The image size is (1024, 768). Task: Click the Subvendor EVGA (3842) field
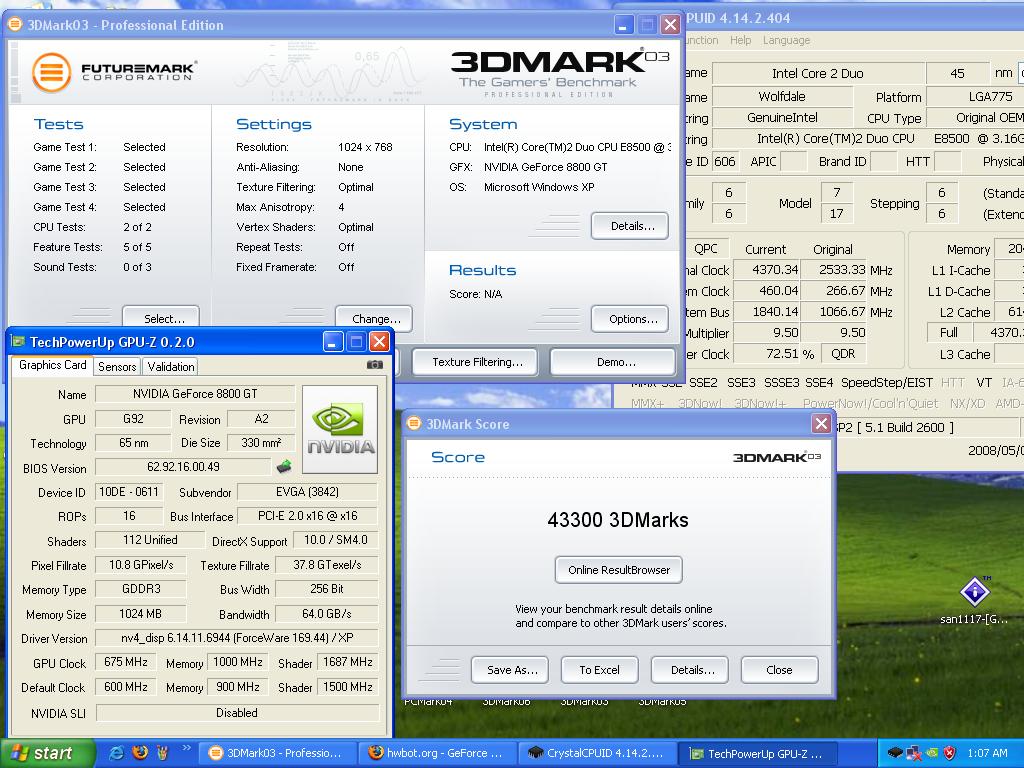[x=308, y=492]
